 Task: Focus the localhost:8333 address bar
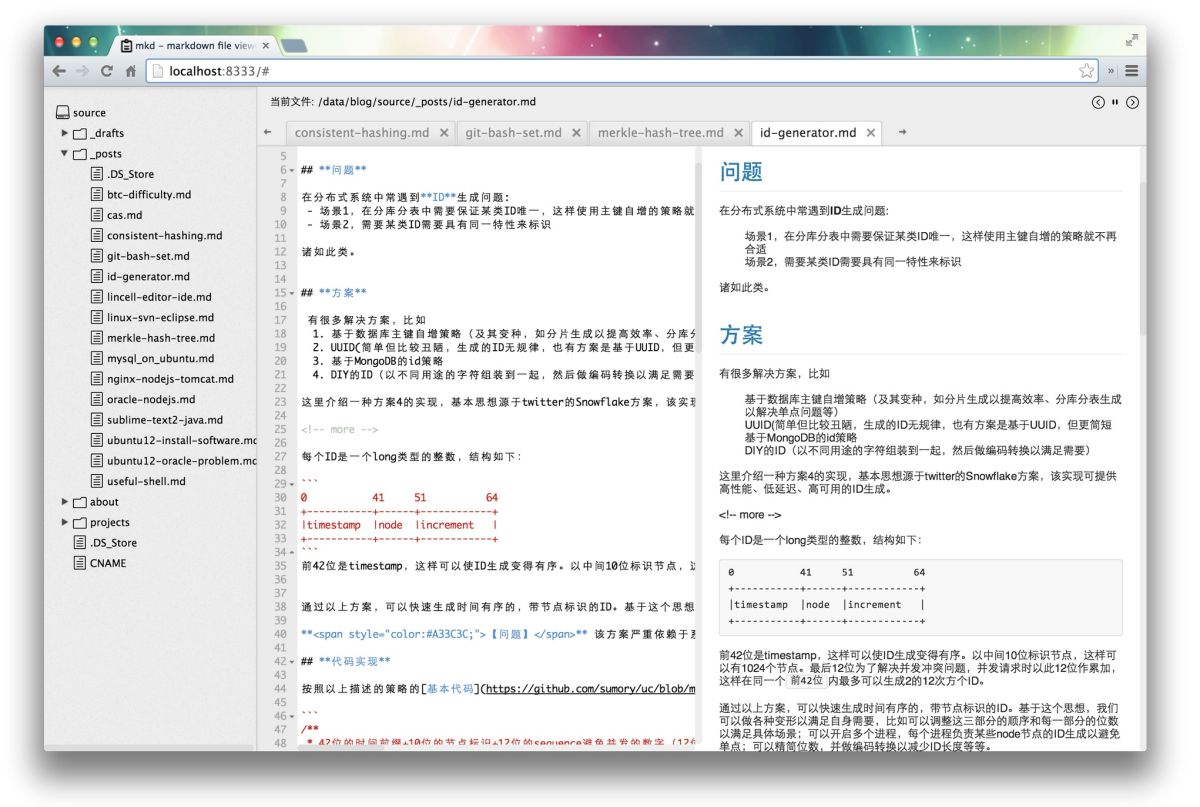(622, 71)
